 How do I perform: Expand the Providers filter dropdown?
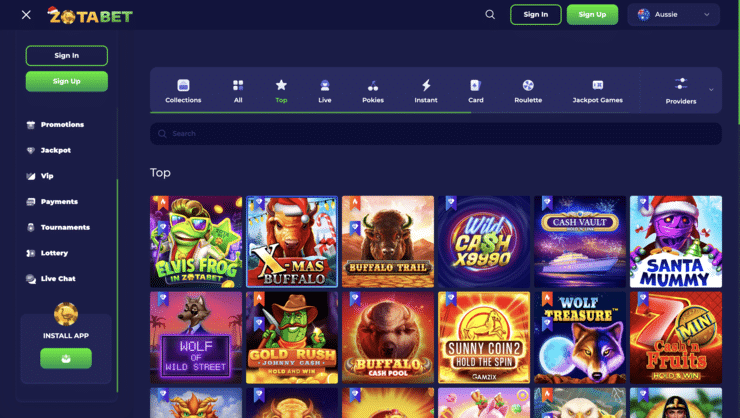coord(681,91)
